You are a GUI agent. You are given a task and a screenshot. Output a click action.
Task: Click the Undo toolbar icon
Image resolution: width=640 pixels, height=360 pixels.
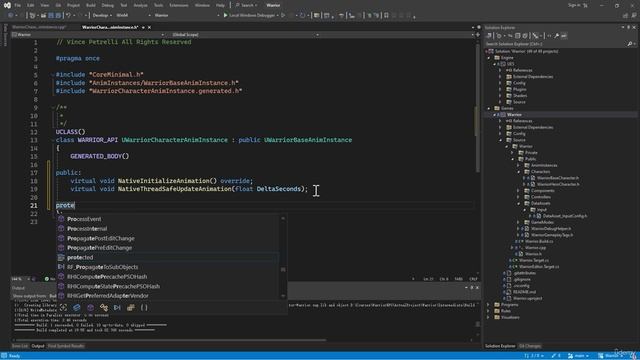point(68,16)
